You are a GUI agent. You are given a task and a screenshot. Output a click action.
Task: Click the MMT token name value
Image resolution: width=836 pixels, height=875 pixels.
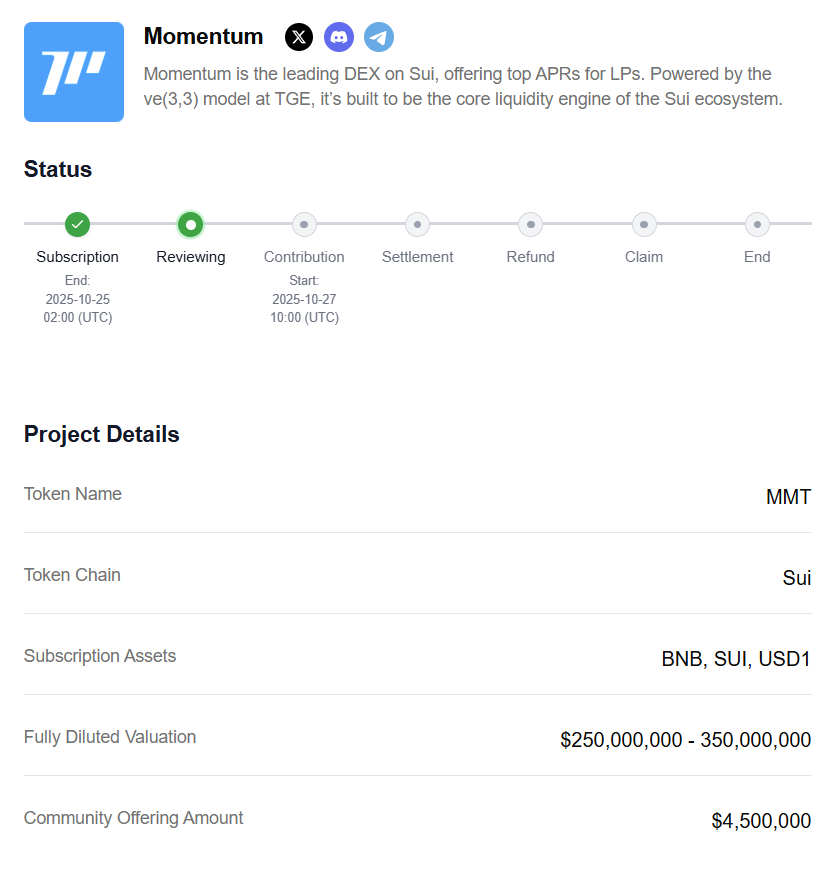click(788, 497)
